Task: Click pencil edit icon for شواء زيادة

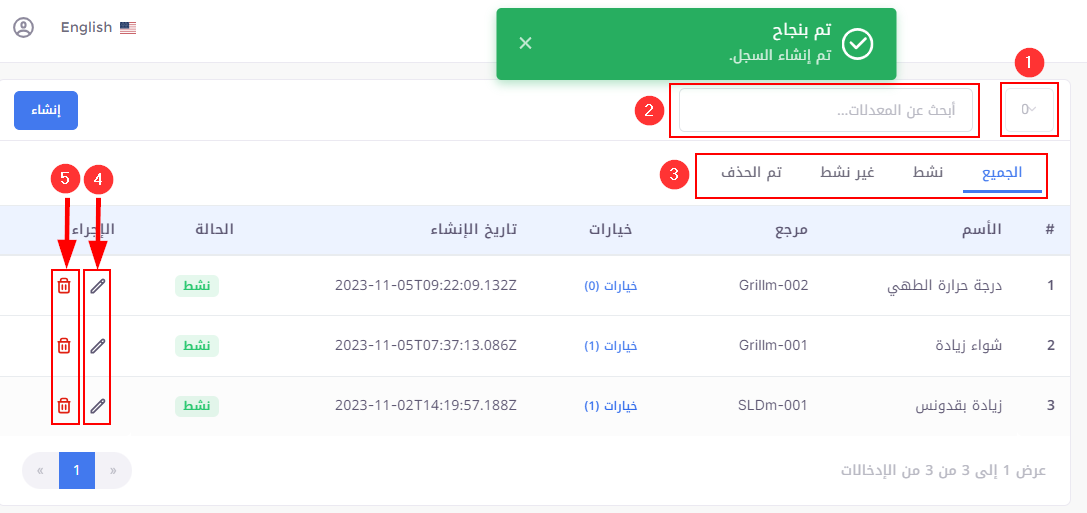Action: (x=98, y=345)
